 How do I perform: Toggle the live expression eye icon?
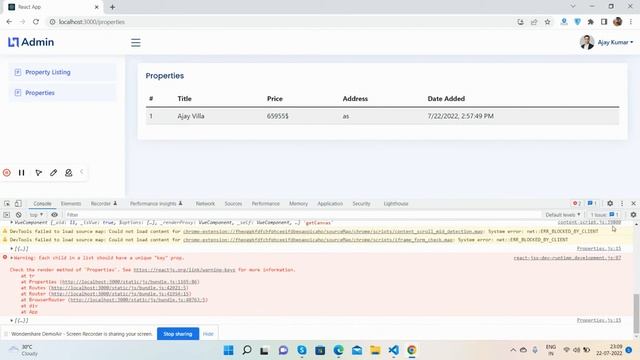point(54,215)
